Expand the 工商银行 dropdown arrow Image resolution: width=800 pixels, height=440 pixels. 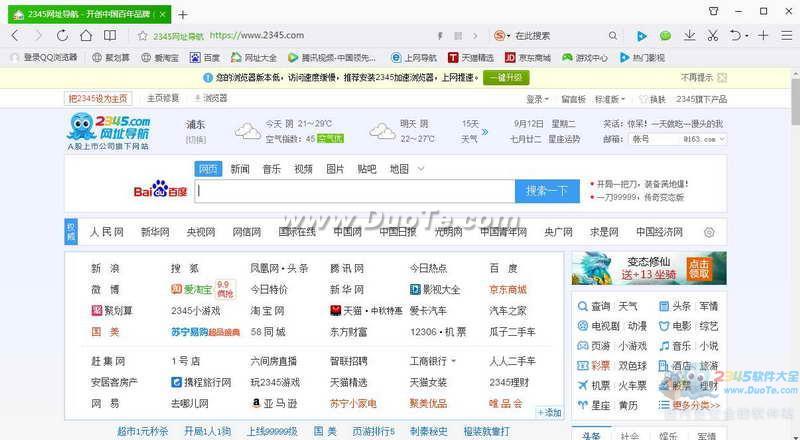pyautogui.click(x=453, y=361)
